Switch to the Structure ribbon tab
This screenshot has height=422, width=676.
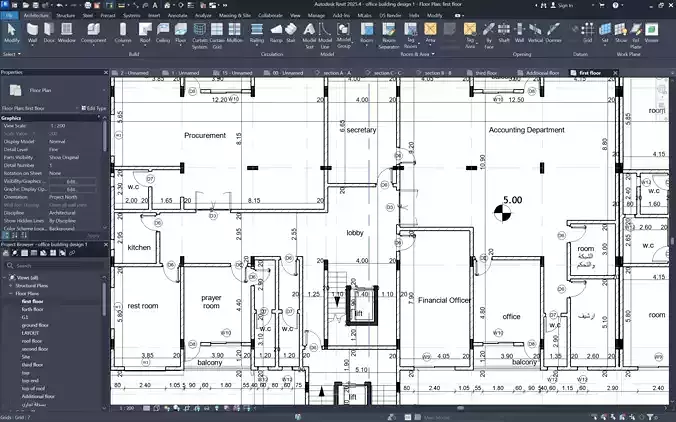pos(66,16)
